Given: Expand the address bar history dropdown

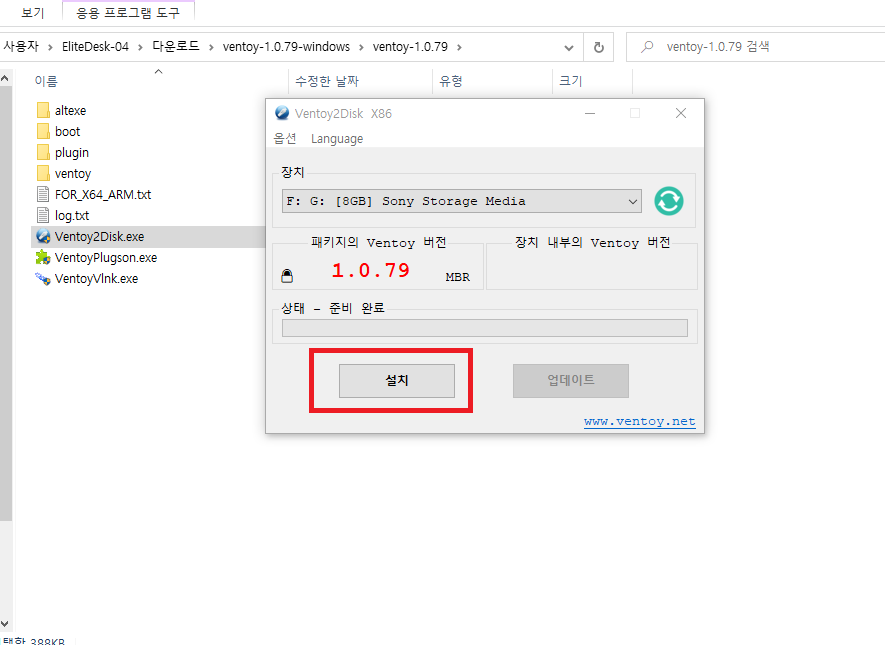Looking at the screenshot, I should [569, 48].
